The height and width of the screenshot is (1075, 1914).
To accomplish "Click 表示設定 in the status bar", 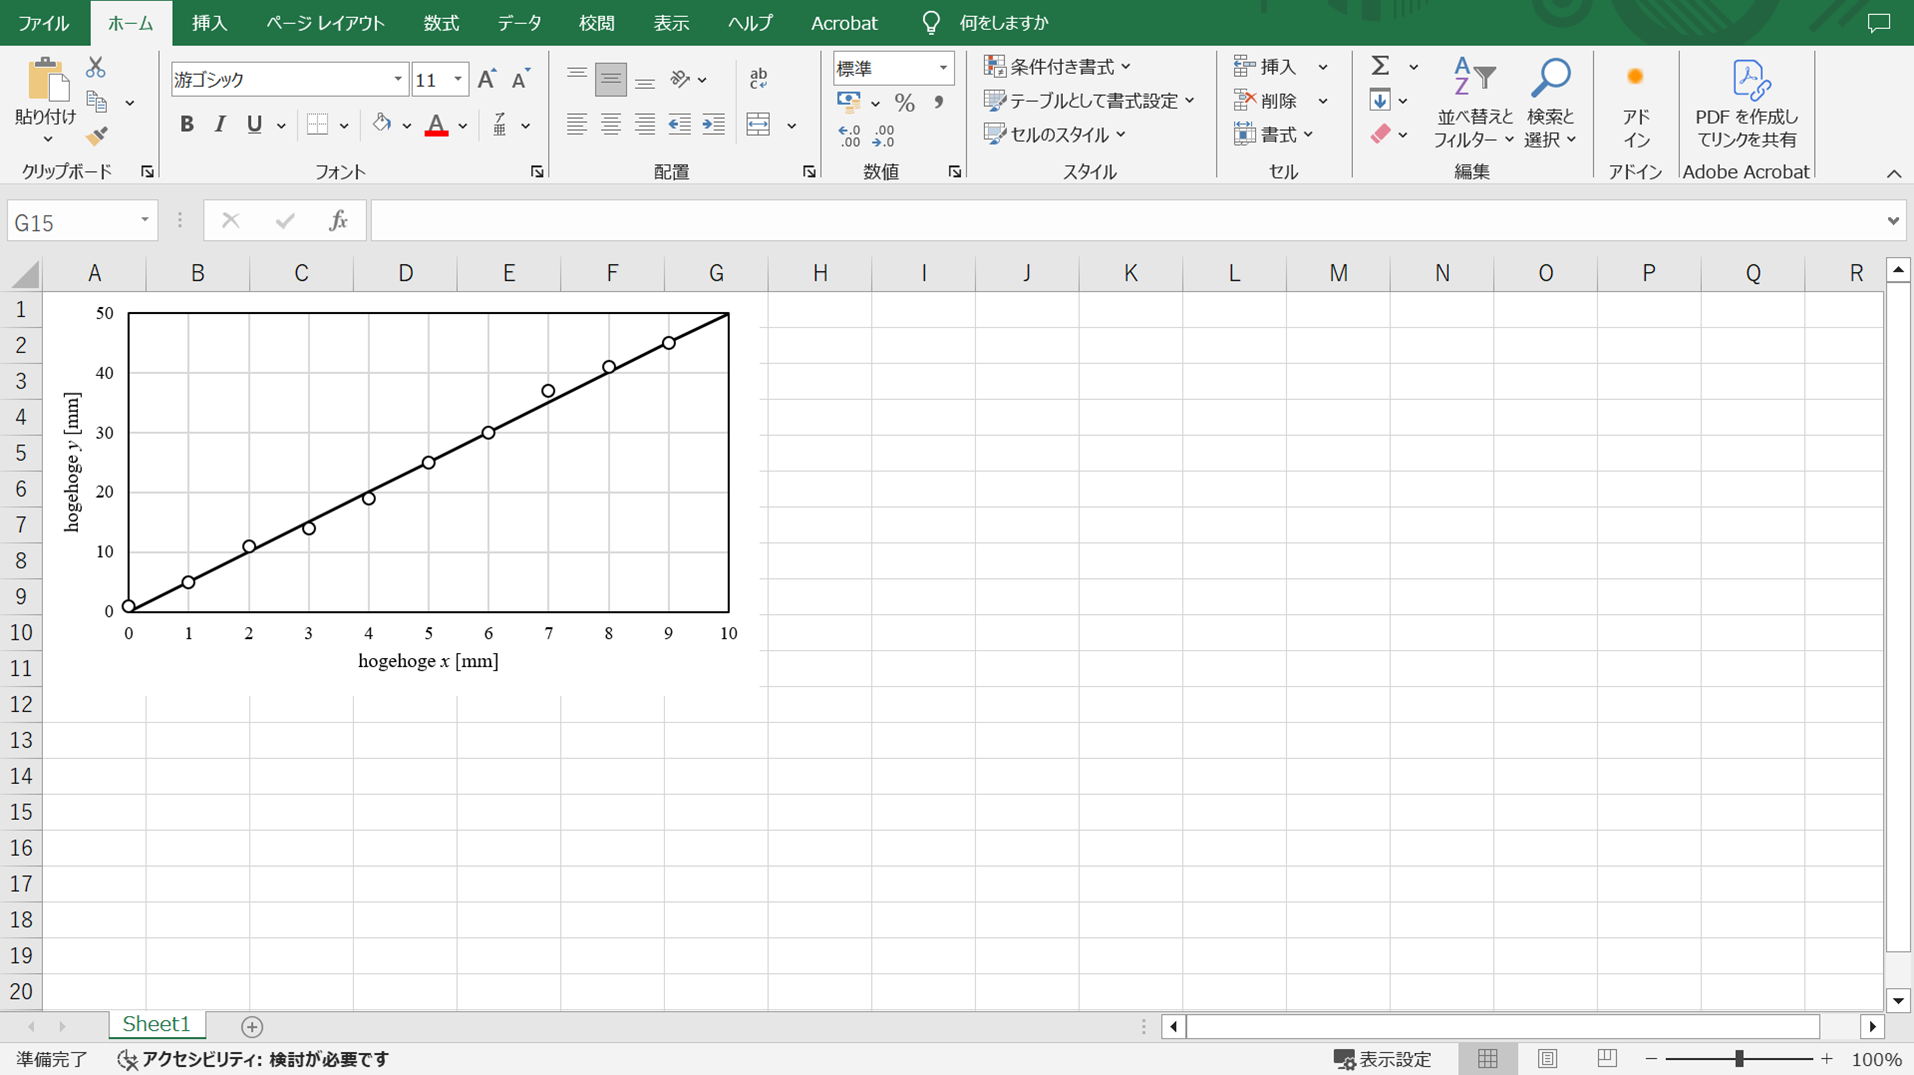I will click(x=1383, y=1059).
